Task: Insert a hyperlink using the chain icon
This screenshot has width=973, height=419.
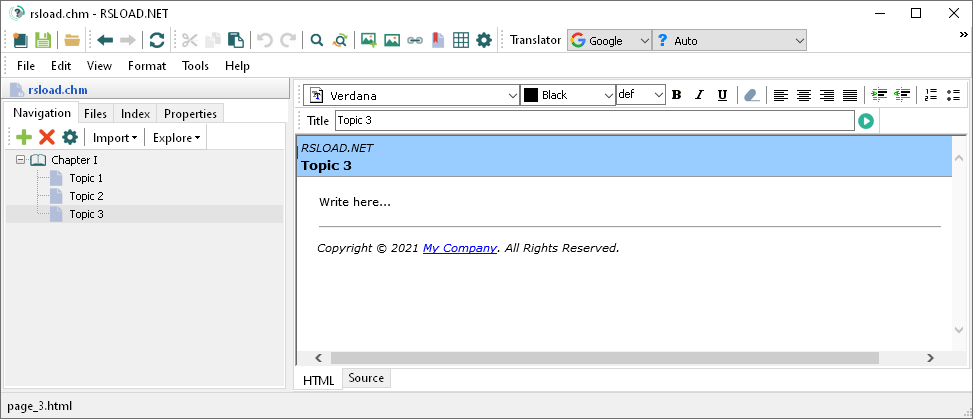Action: (415, 40)
